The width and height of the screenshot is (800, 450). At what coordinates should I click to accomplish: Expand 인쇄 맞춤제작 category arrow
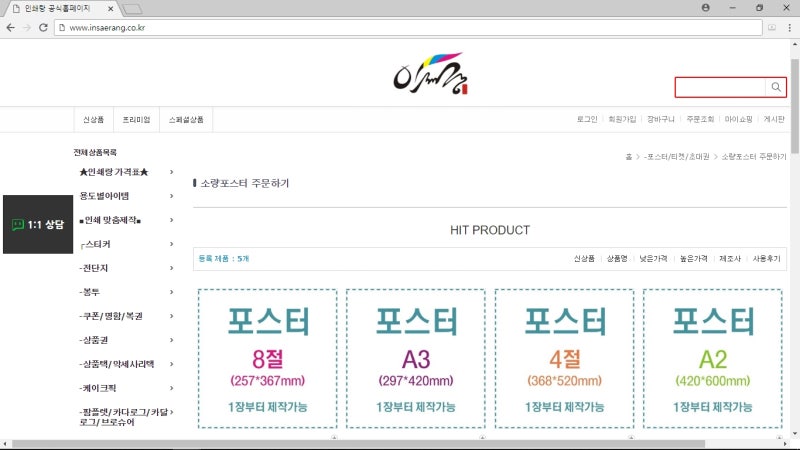pos(171,220)
